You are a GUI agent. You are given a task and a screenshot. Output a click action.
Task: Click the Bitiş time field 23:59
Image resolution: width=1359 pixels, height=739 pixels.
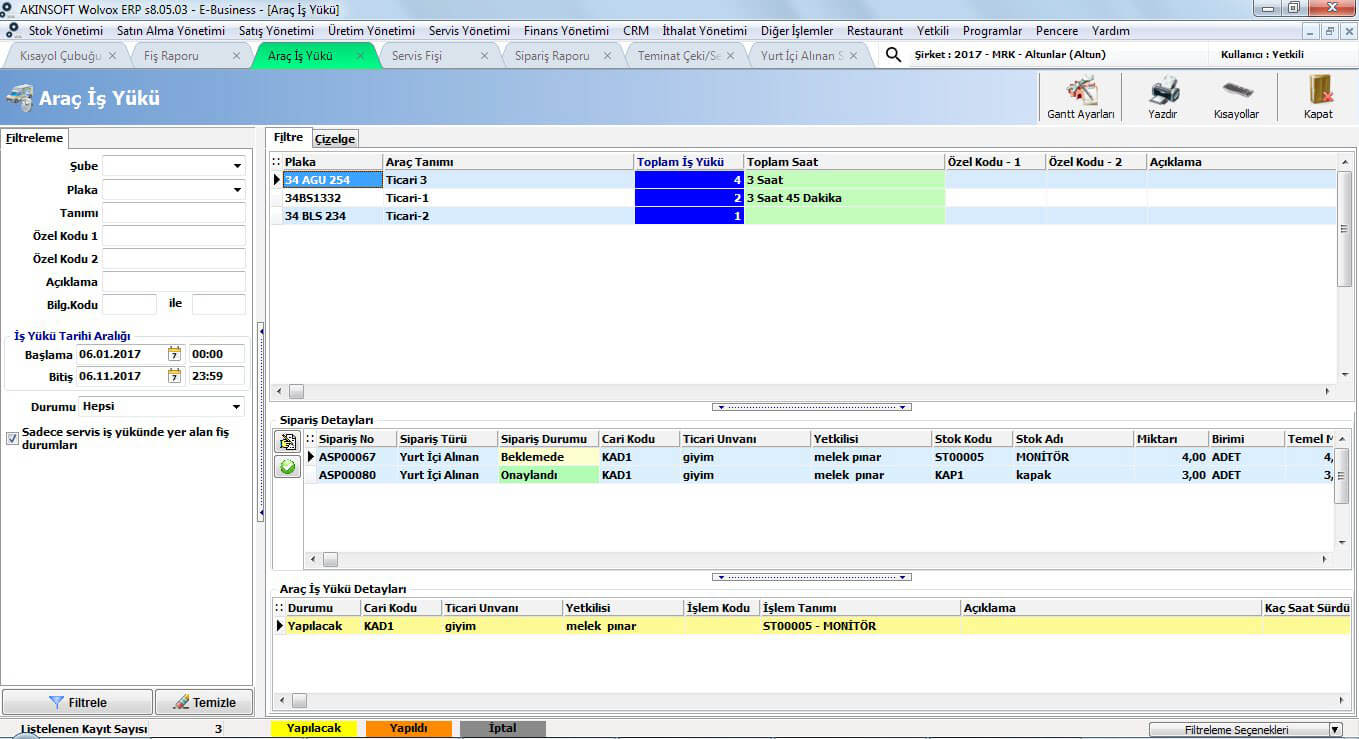217,377
